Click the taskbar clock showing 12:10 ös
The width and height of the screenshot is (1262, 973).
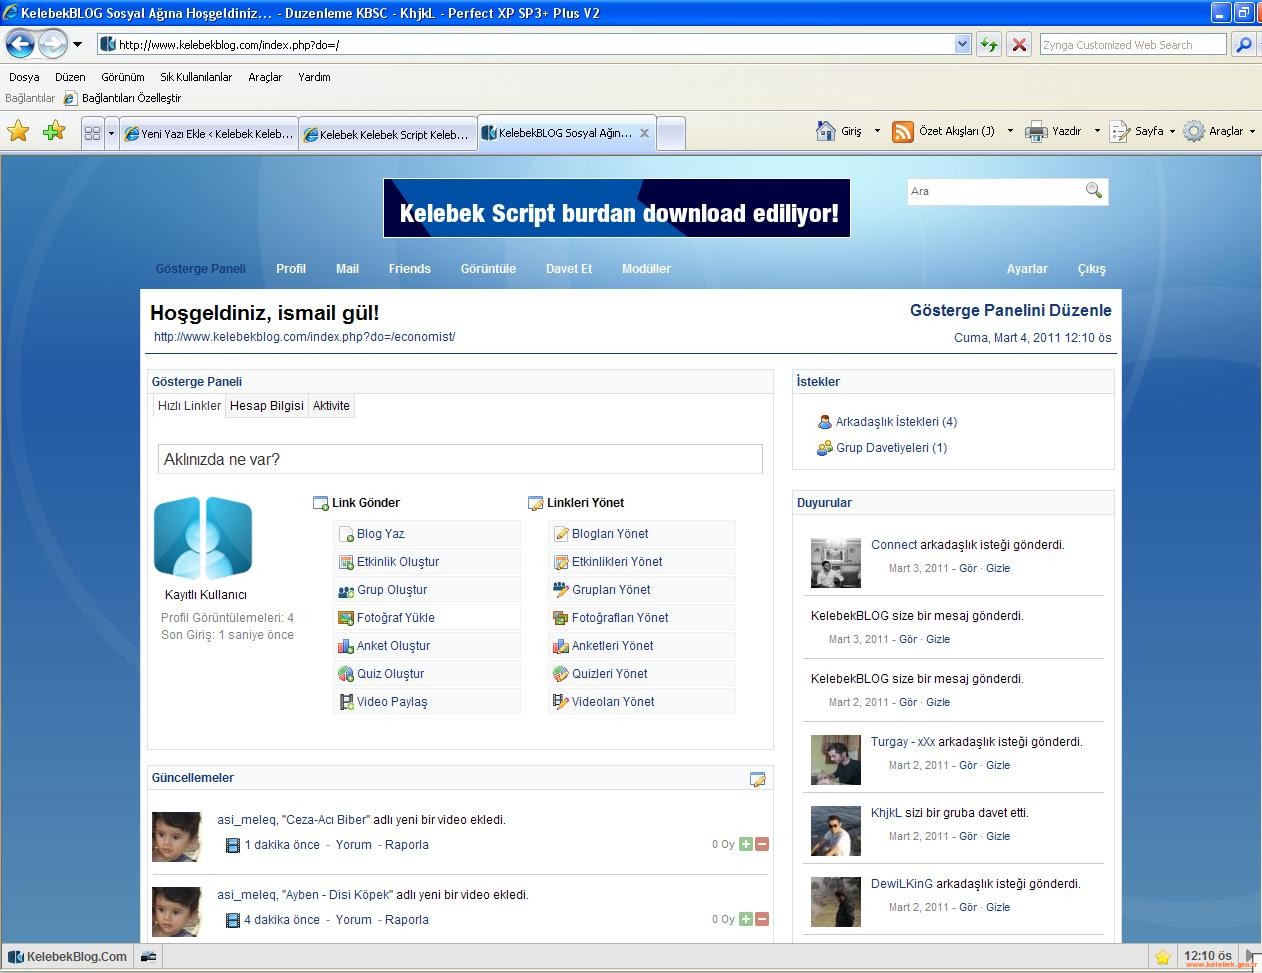1207,956
